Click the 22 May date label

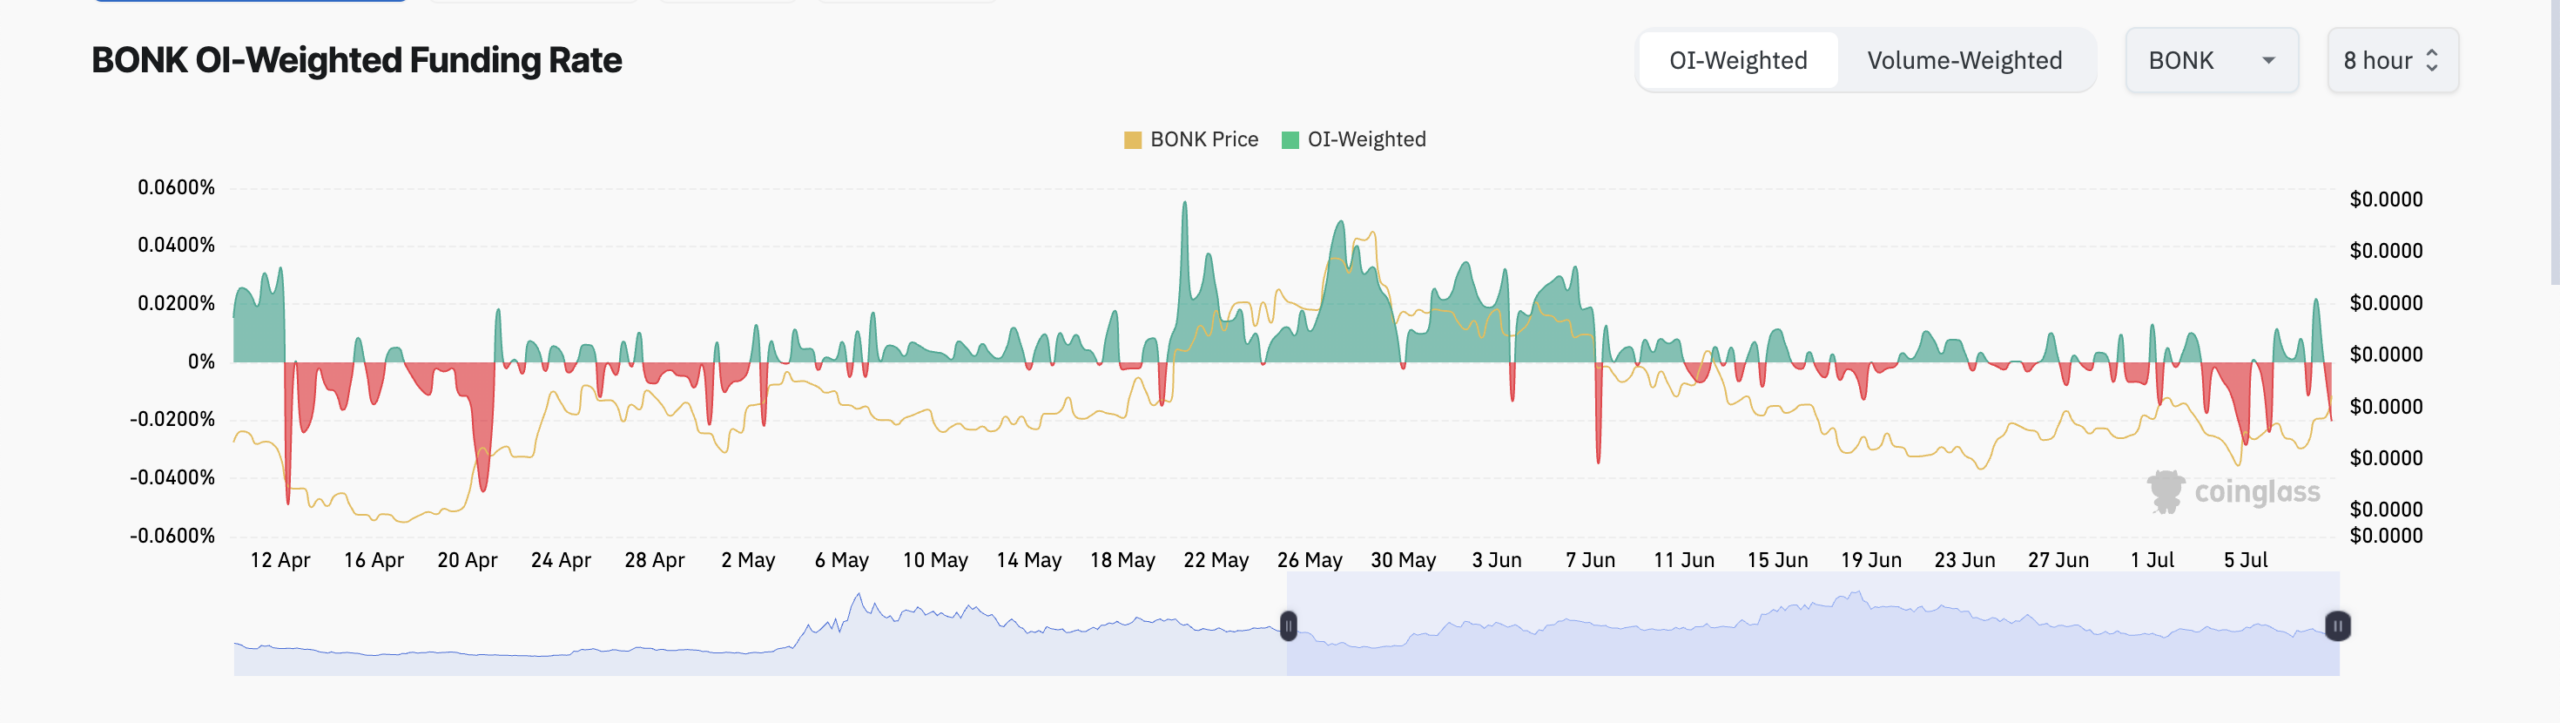pyautogui.click(x=1216, y=560)
